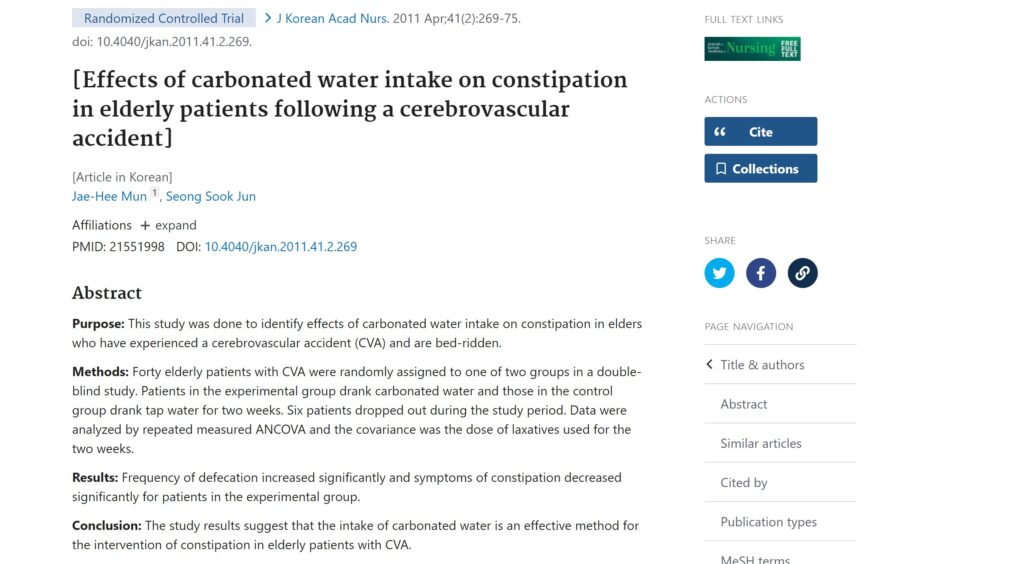Share article on Facebook
1024x564 pixels.
pyautogui.click(x=761, y=272)
